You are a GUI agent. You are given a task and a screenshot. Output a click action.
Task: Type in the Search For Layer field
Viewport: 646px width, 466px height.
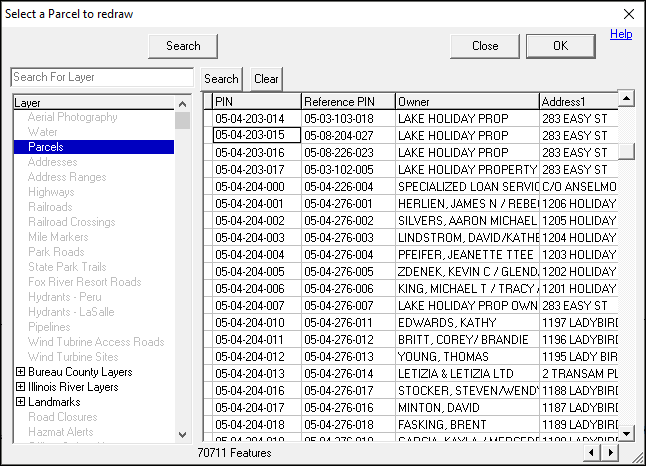point(101,77)
